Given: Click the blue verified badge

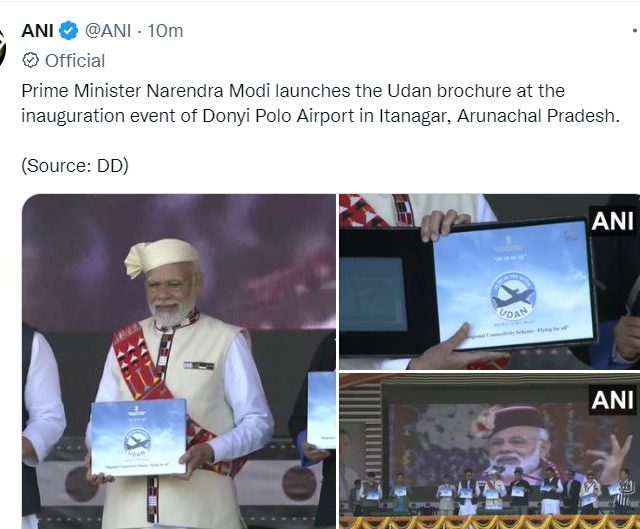Looking at the screenshot, I should (69, 30).
